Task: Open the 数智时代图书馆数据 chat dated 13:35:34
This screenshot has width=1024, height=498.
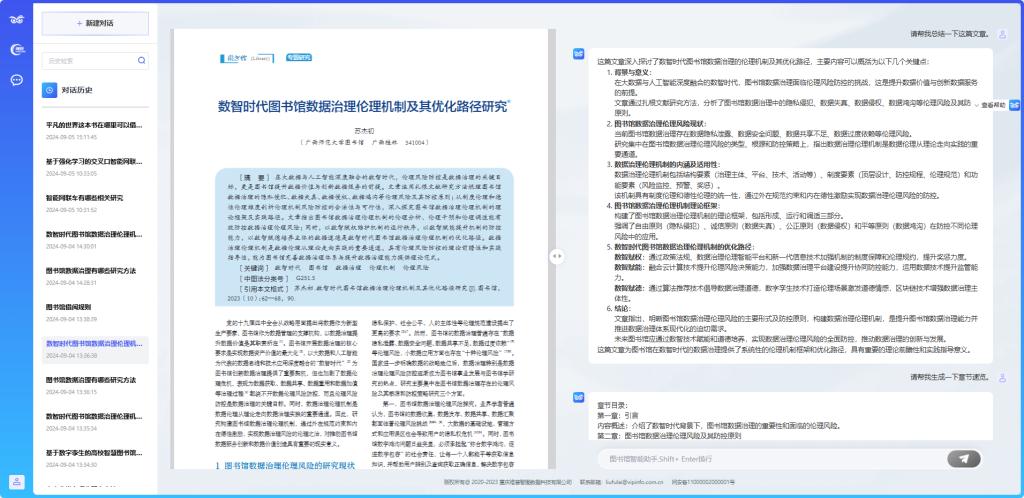Action: pyautogui.click(x=94, y=422)
